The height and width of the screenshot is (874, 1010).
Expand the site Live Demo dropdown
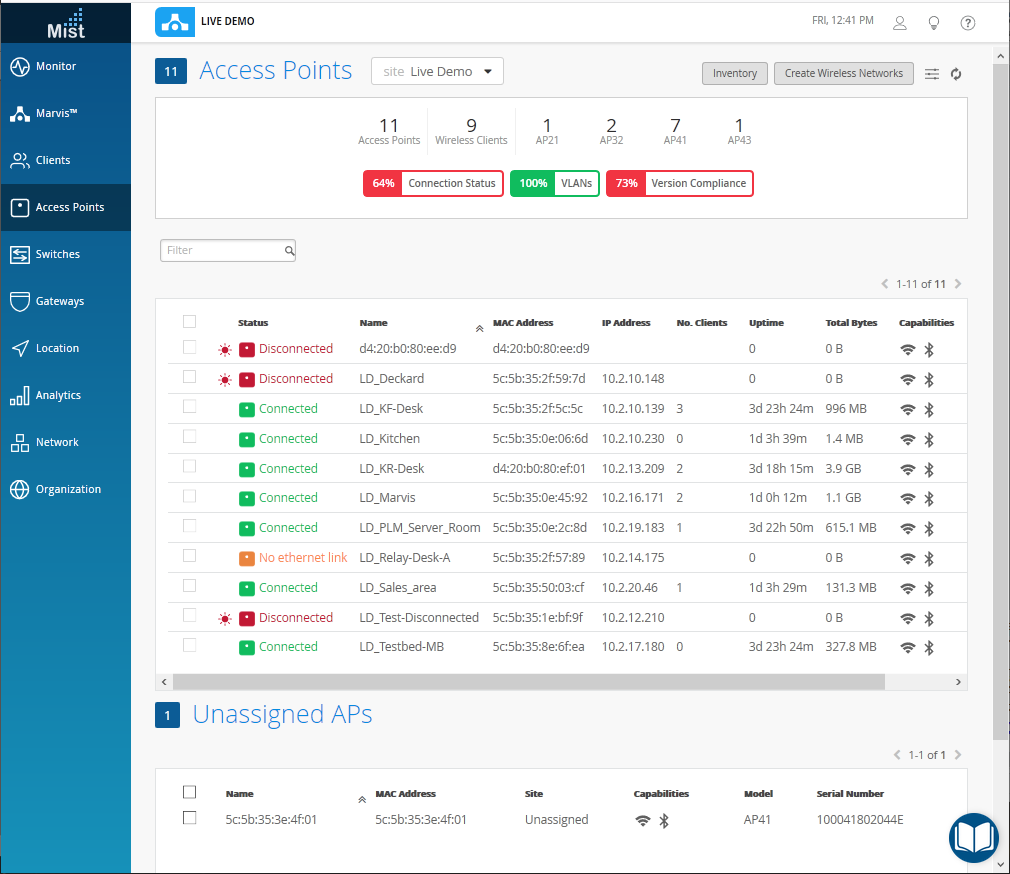(488, 72)
